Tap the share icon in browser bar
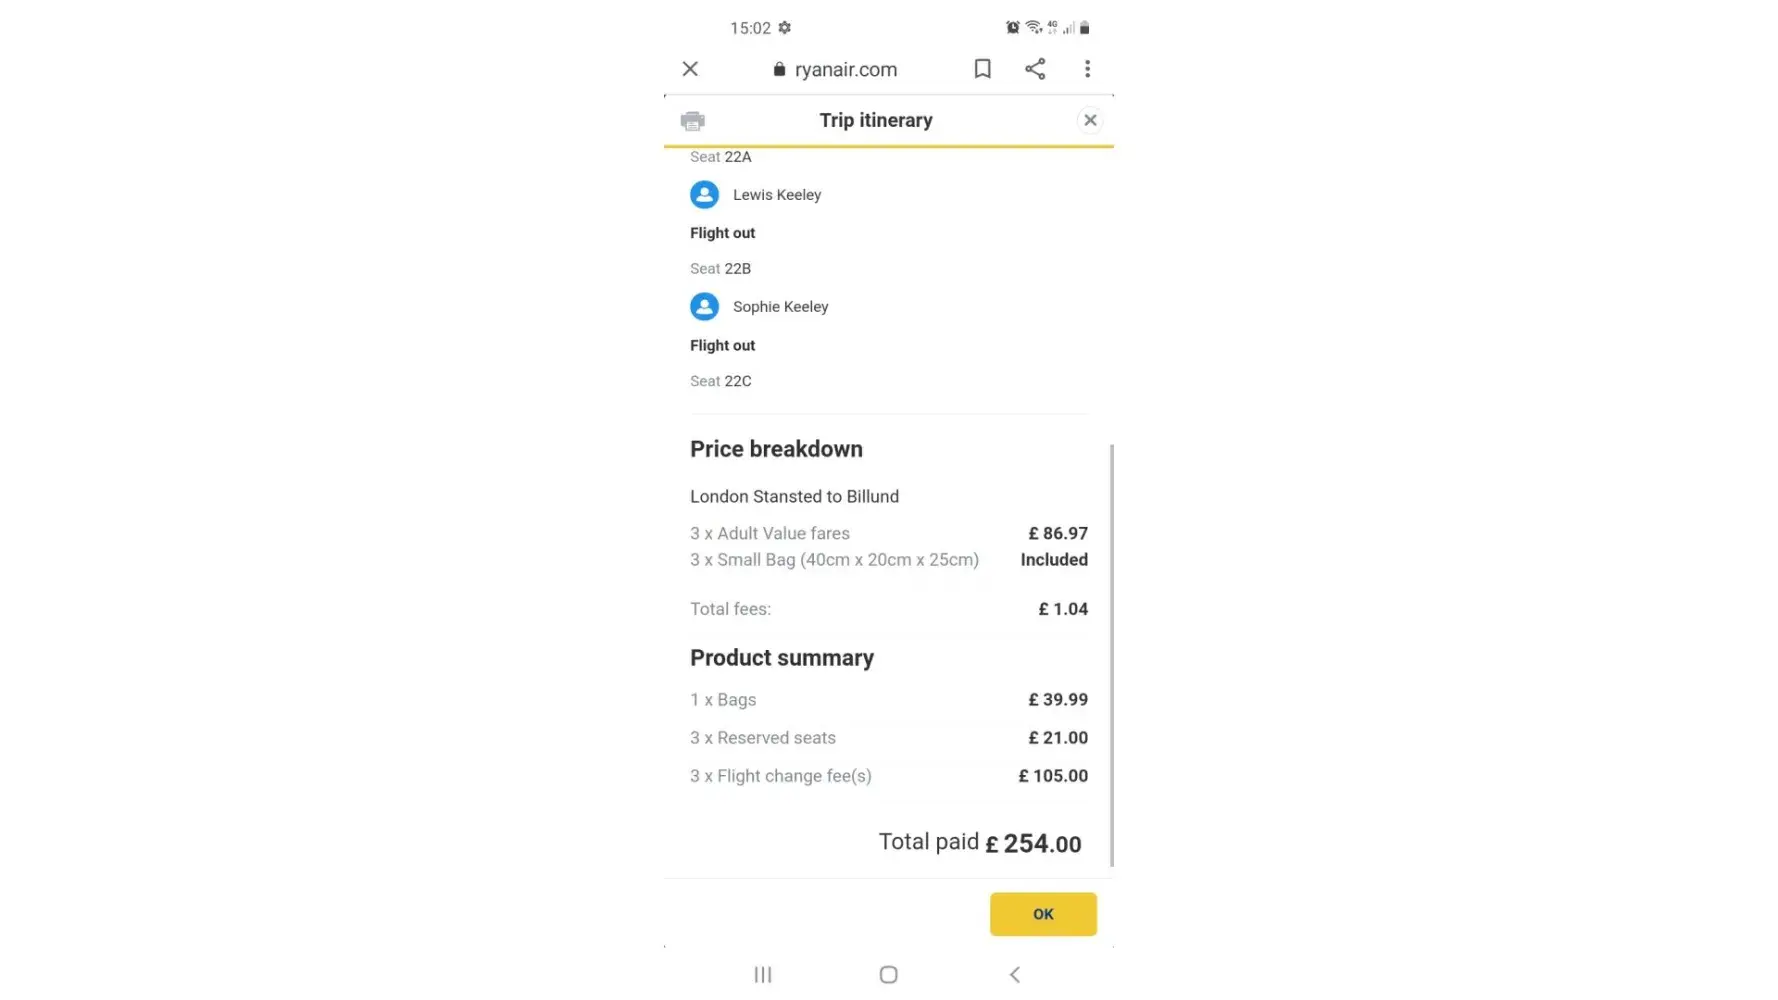1778x1000 pixels. [x=1035, y=69]
